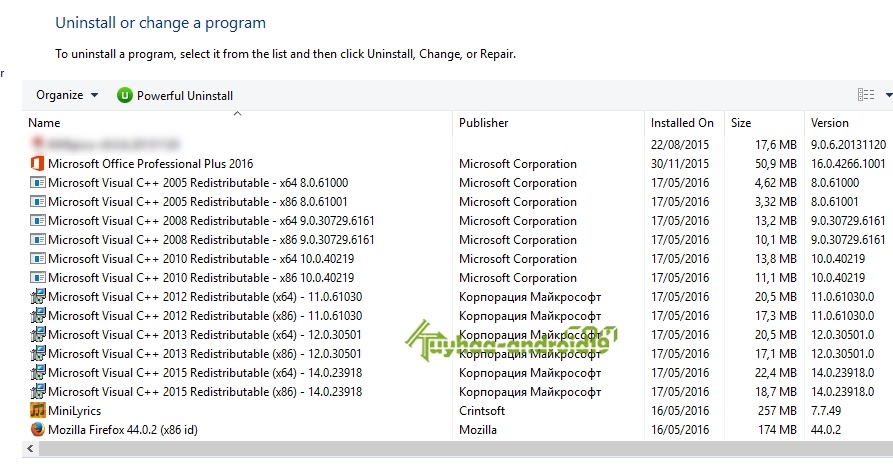The image size is (893, 469).
Task: Click the Visual C++ 2010 x86 row icon
Action: 37,278
